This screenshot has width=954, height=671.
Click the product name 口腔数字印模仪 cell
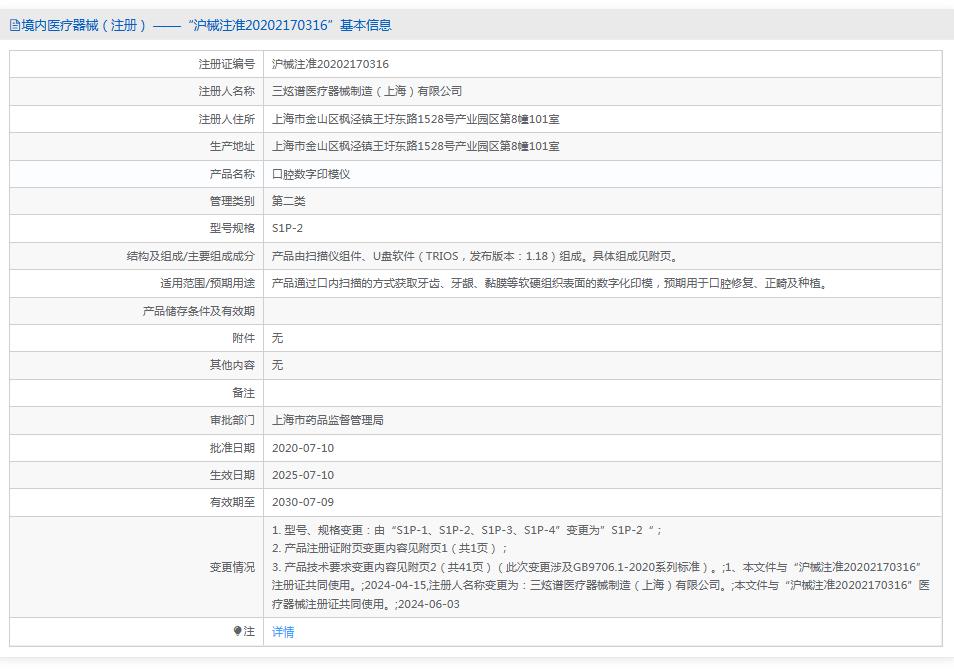coord(310,173)
